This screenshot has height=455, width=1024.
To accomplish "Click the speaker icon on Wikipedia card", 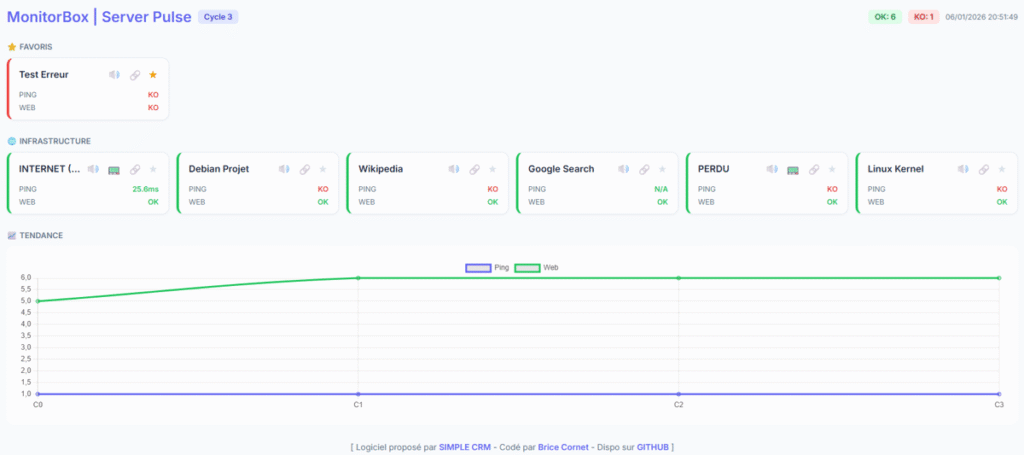I will 454,169.
